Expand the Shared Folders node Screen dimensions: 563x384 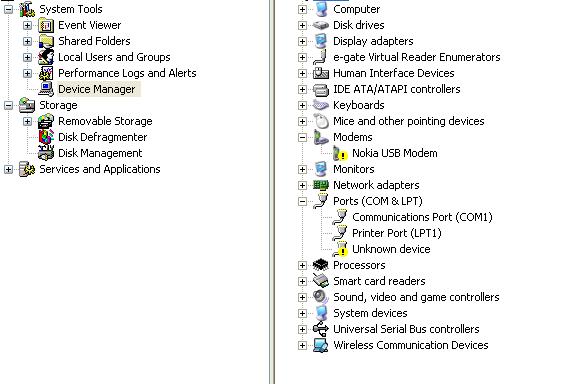(27, 41)
